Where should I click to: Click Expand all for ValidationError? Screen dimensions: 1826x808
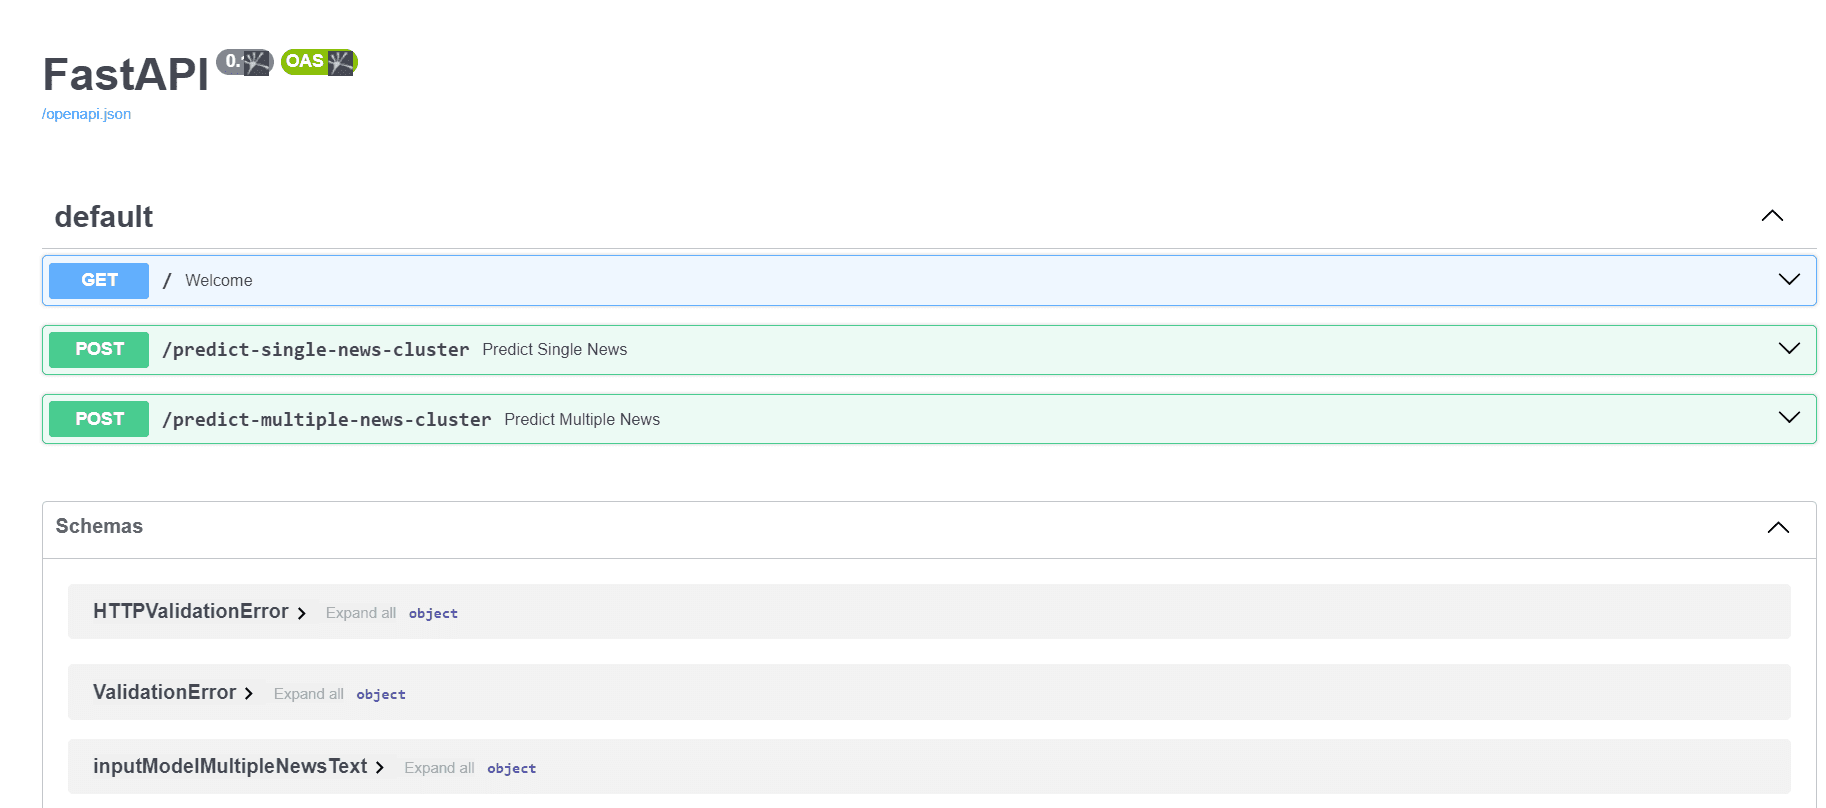[309, 694]
